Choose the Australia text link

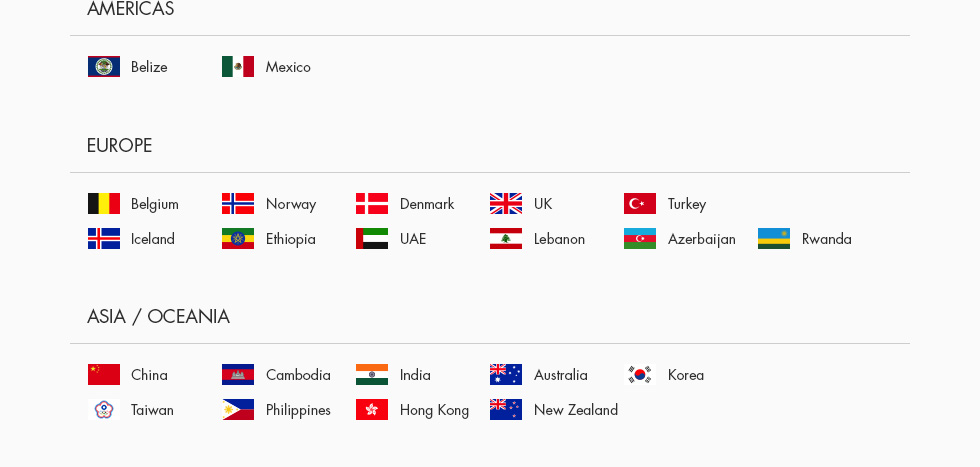click(560, 375)
